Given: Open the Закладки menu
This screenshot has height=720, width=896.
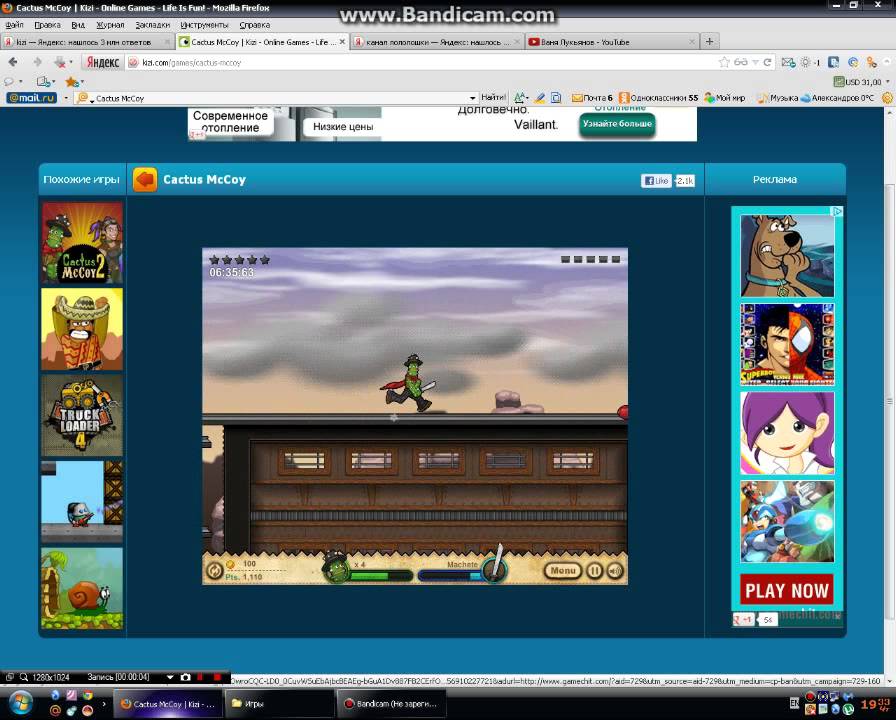Looking at the screenshot, I should point(153,25).
